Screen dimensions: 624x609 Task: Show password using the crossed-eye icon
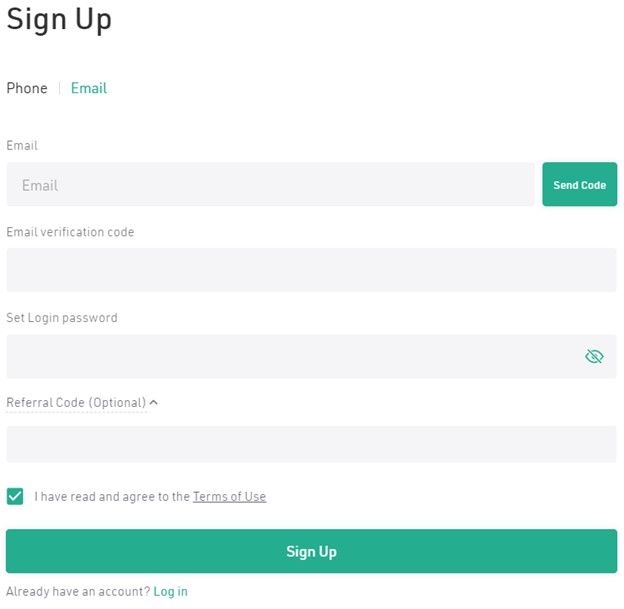coord(594,356)
